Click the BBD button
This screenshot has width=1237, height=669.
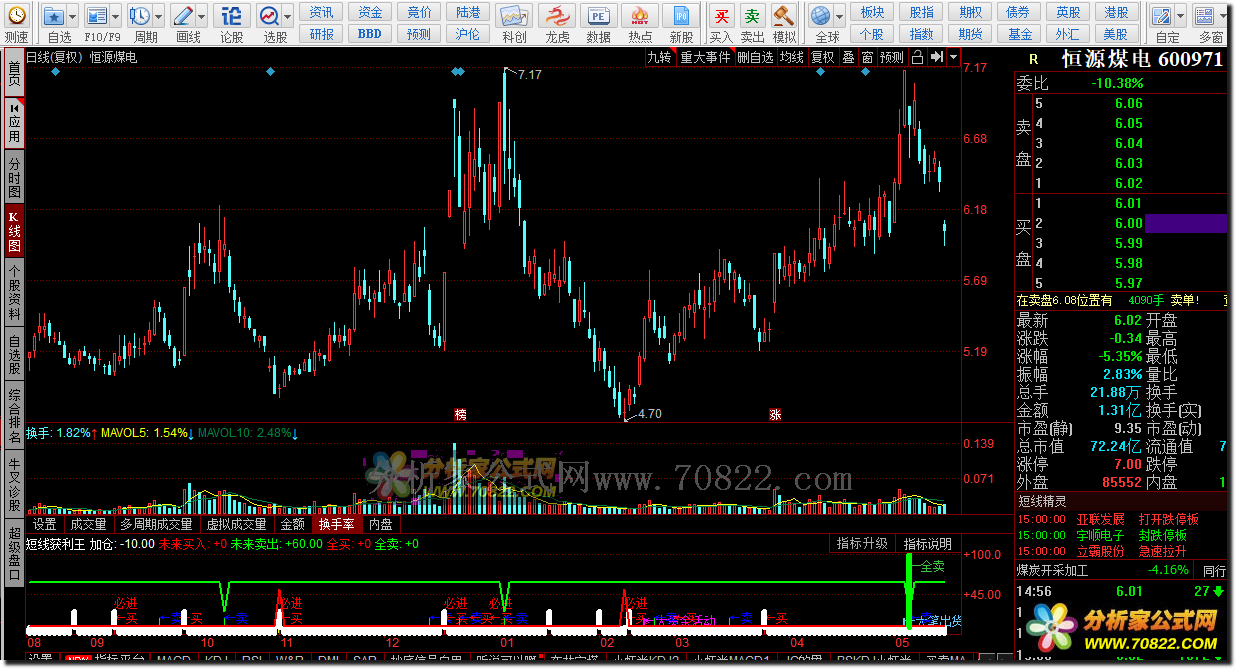coord(370,33)
